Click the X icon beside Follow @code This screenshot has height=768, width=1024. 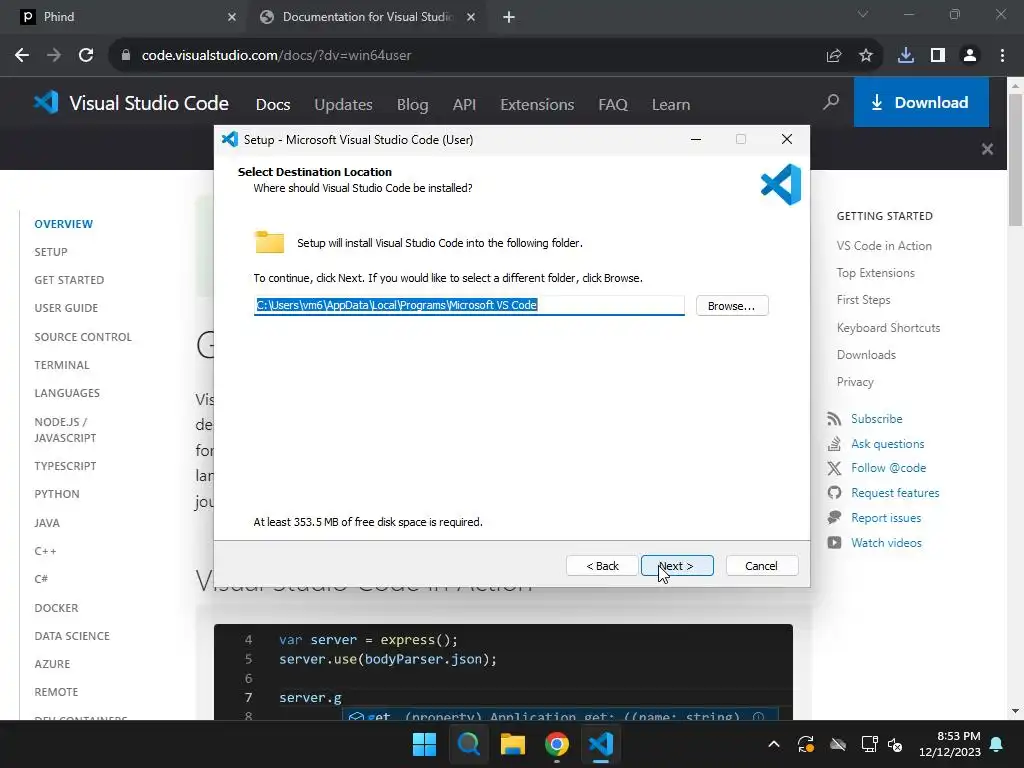click(x=834, y=468)
